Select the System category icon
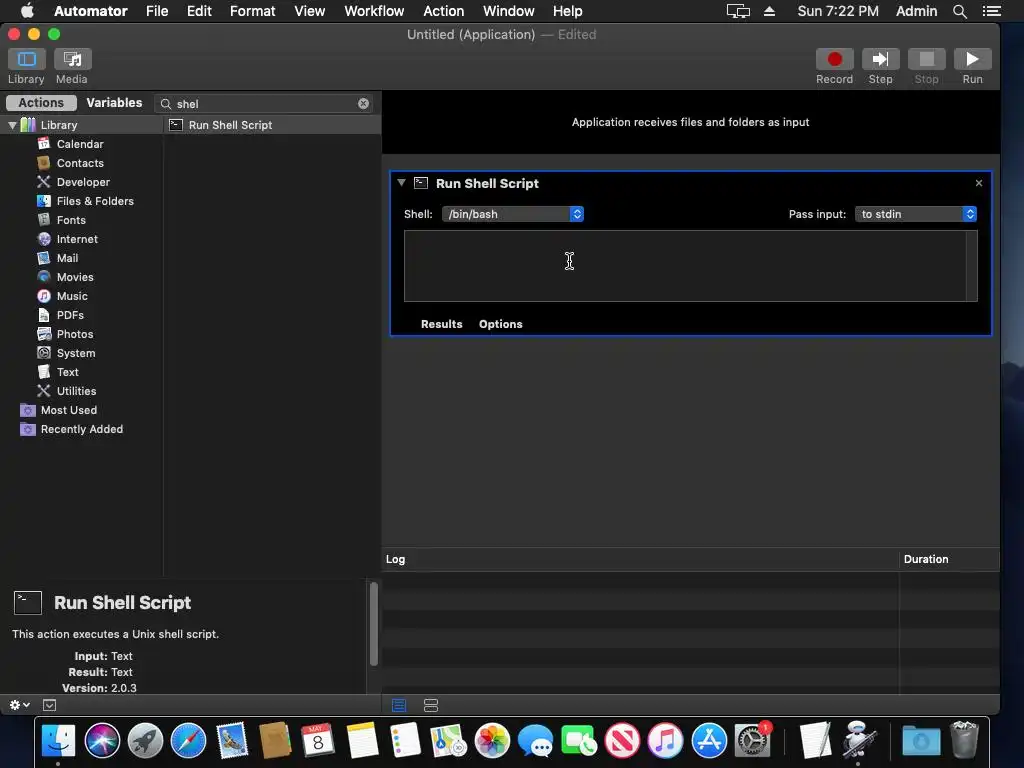The image size is (1024, 768). 44,353
